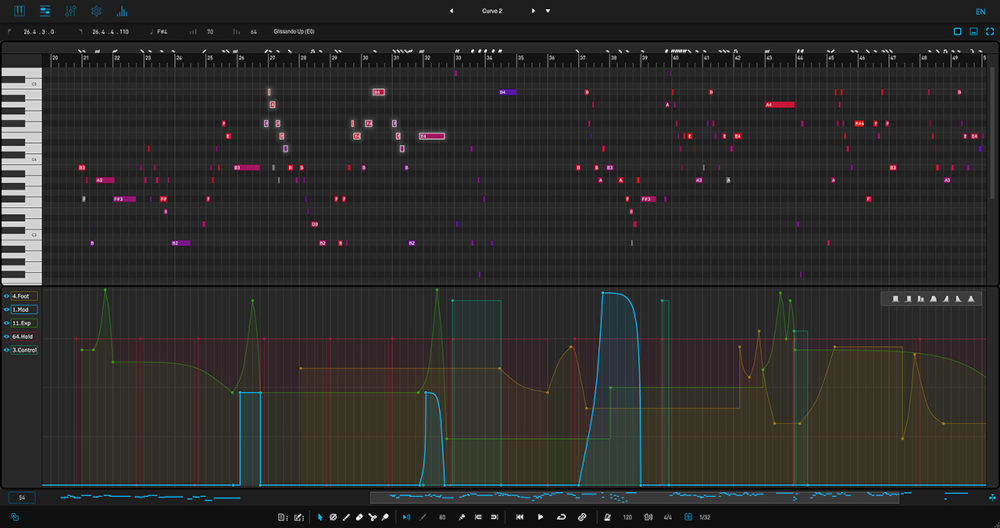This screenshot has width=1000, height=528.
Task: Select the pointer arrow tool
Action: coord(320,517)
